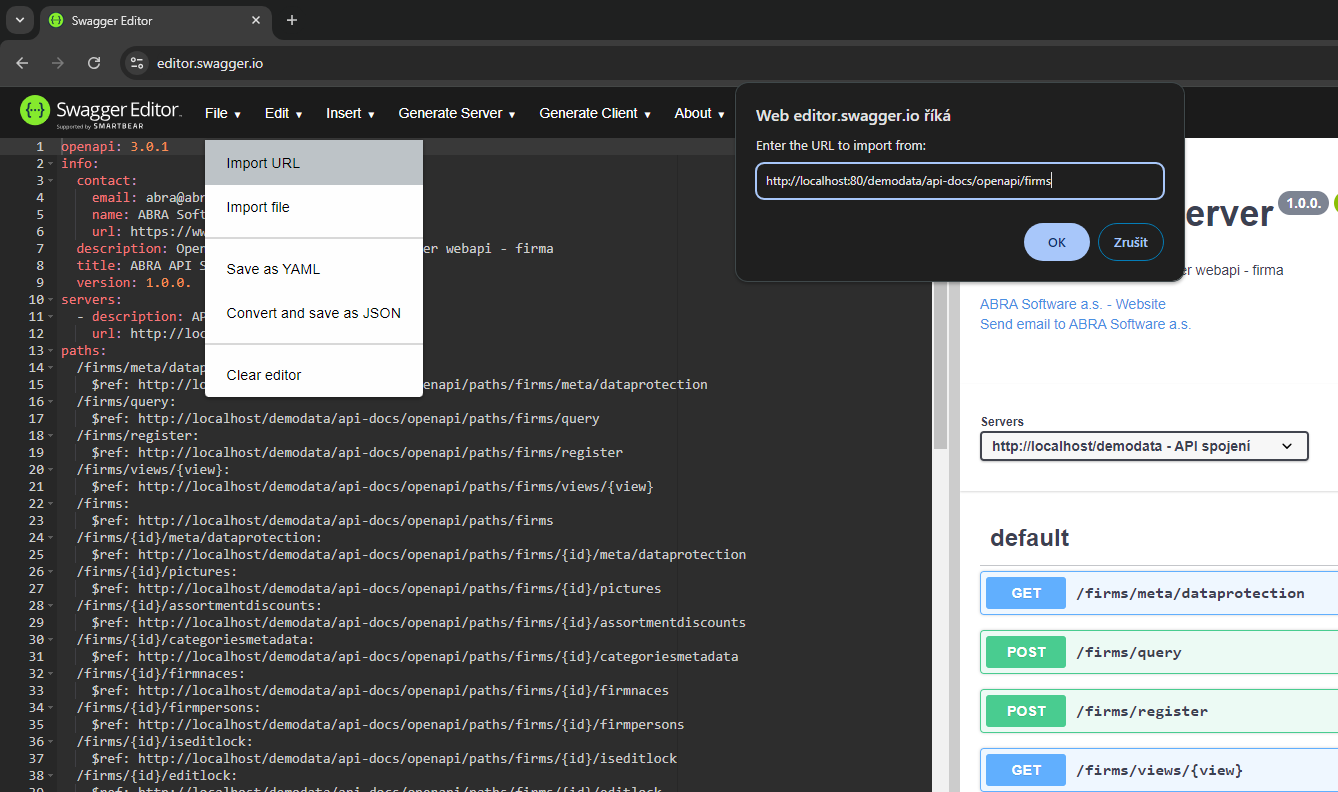Screen dimensions: 1338x792
Task: Click the Swagger Editor logo
Action: tap(100, 113)
